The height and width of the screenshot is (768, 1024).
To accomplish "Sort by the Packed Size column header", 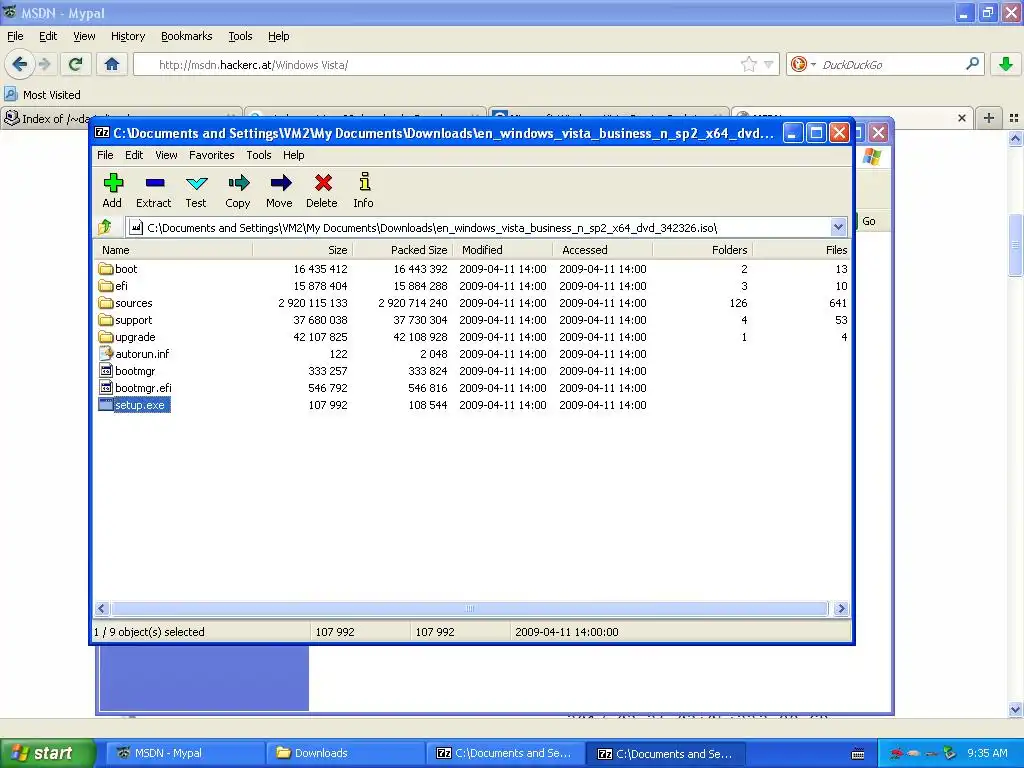I will click(402, 250).
